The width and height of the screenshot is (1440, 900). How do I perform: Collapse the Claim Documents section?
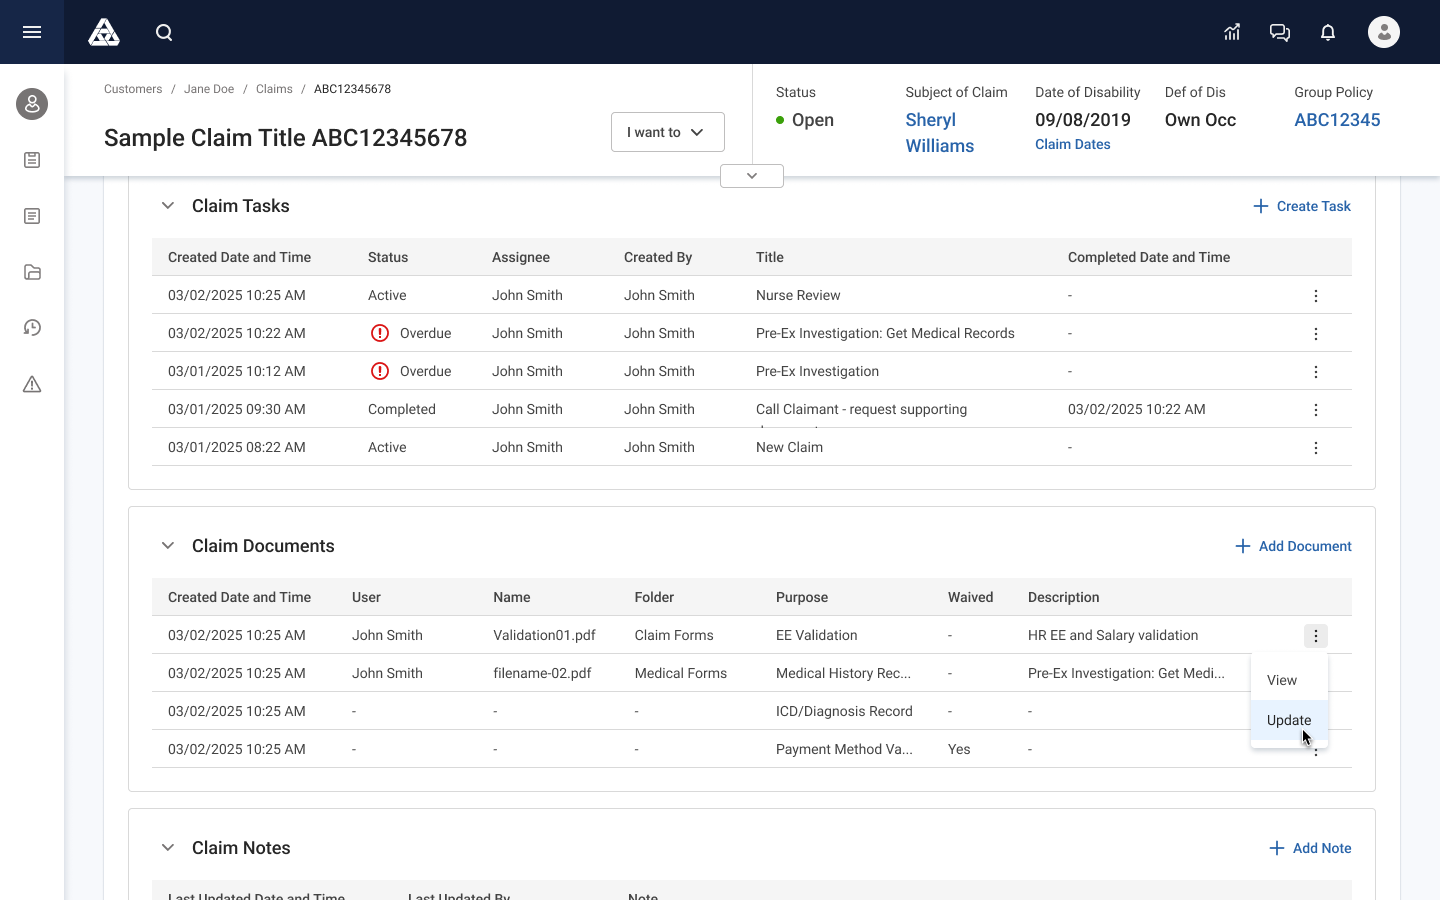tap(168, 546)
